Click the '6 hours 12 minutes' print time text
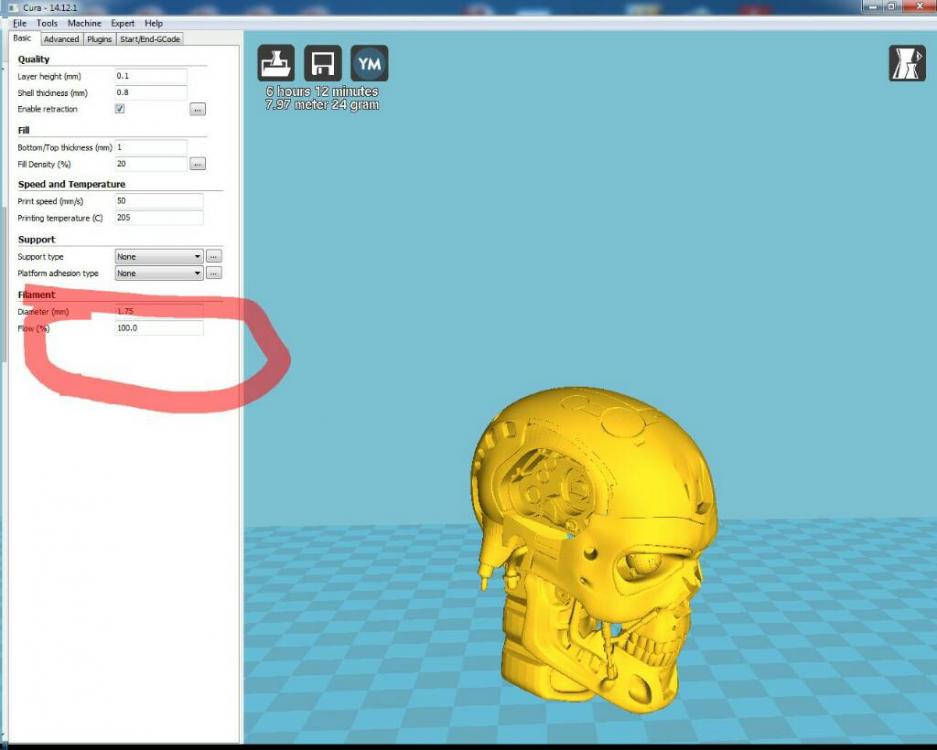The width and height of the screenshot is (937, 750). click(x=322, y=91)
